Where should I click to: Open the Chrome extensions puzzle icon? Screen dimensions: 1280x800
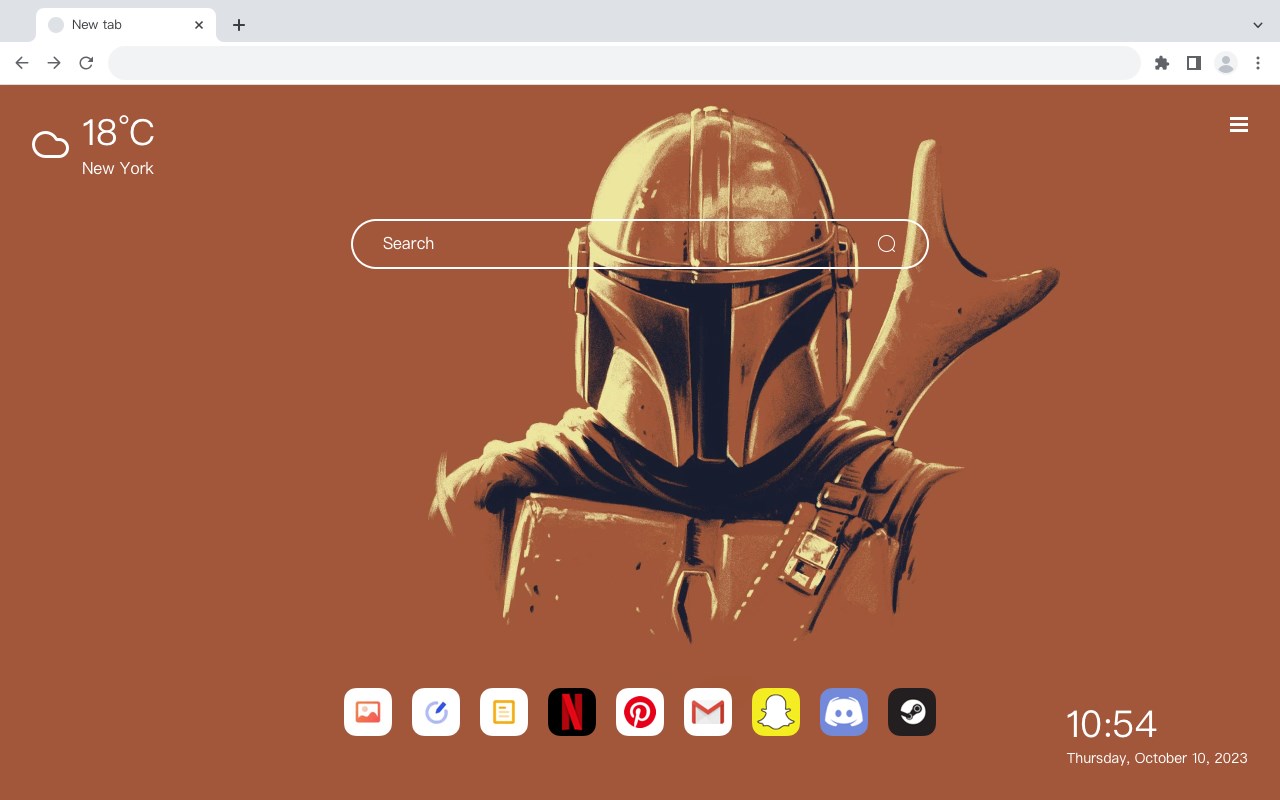[x=1162, y=63]
